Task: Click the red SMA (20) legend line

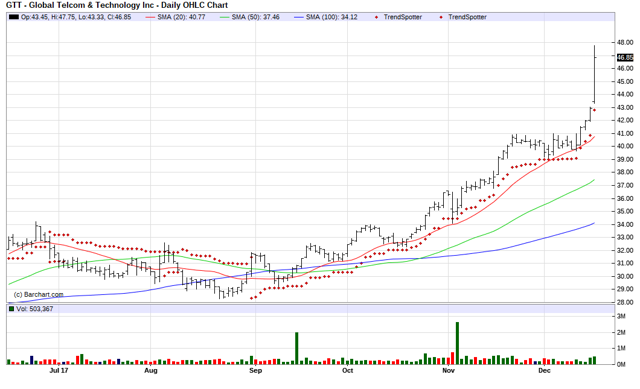Action: tap(150, 17)
